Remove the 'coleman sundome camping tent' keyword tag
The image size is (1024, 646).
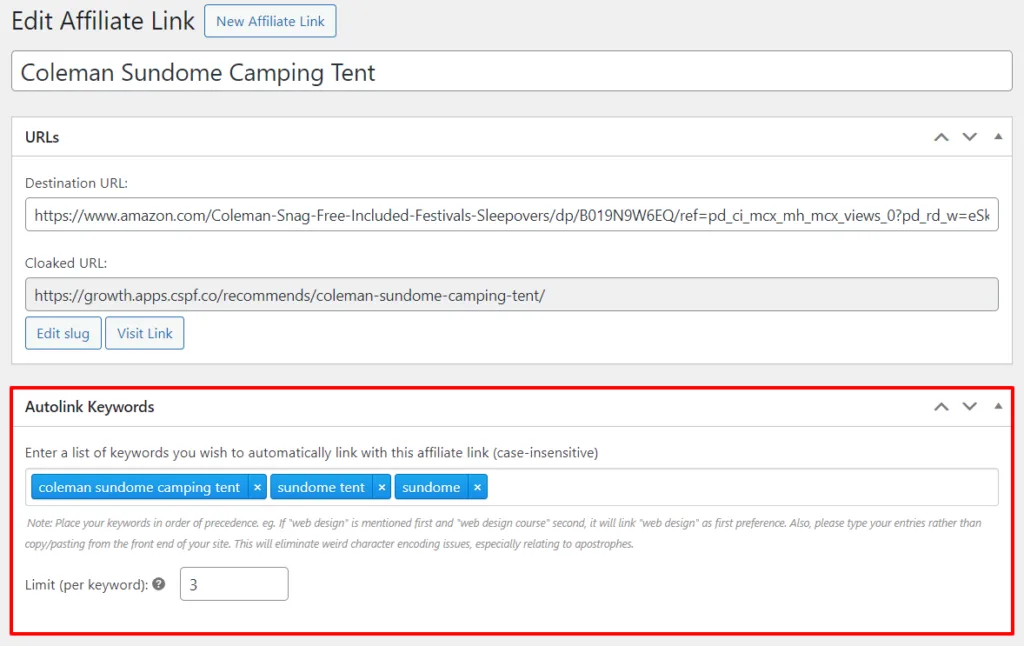[257, 487]
